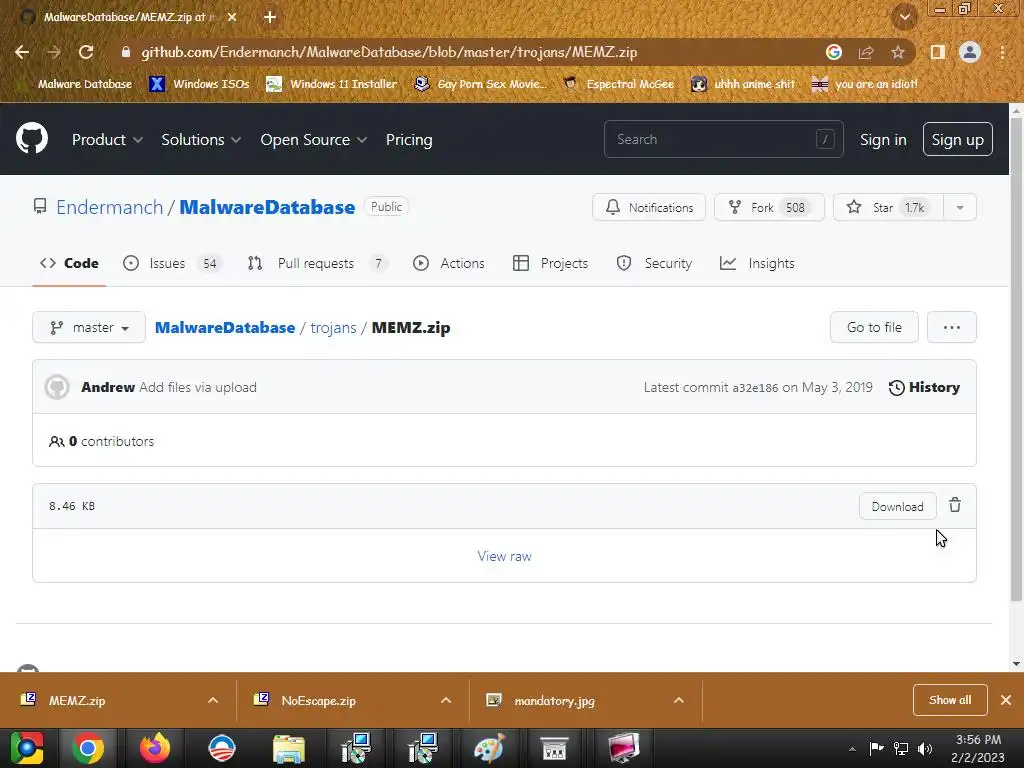Open File Explorer folder on taskbar
1024x768 pixels.
[289, 749]
